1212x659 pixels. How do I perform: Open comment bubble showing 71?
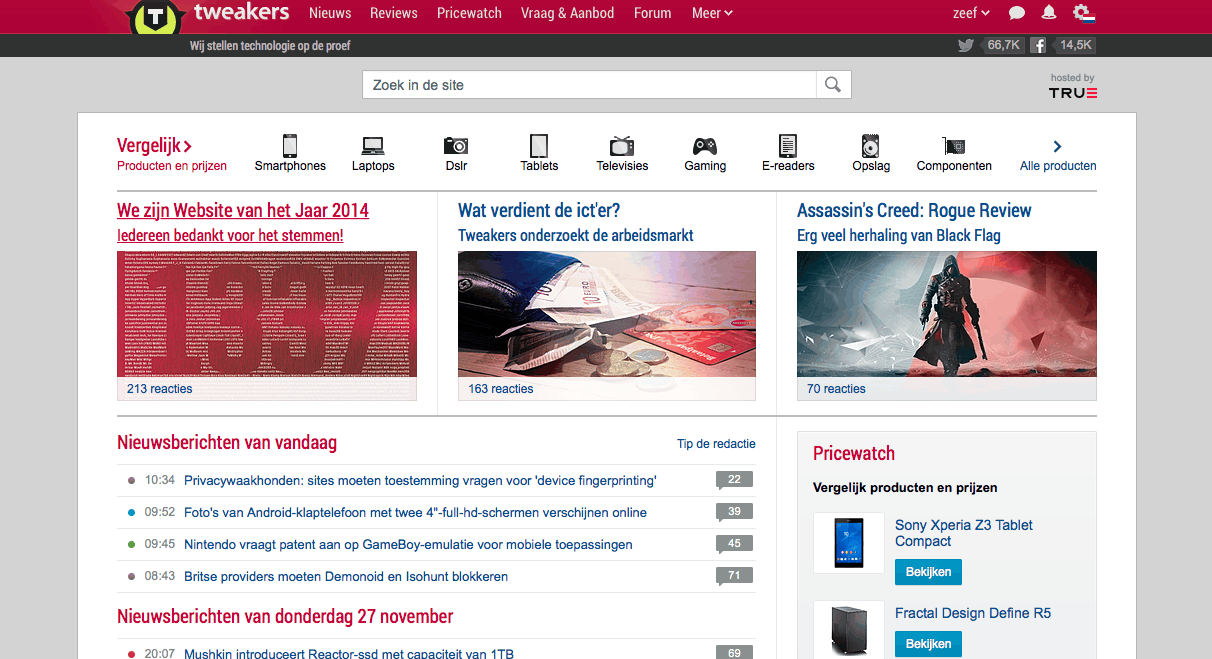734,577
